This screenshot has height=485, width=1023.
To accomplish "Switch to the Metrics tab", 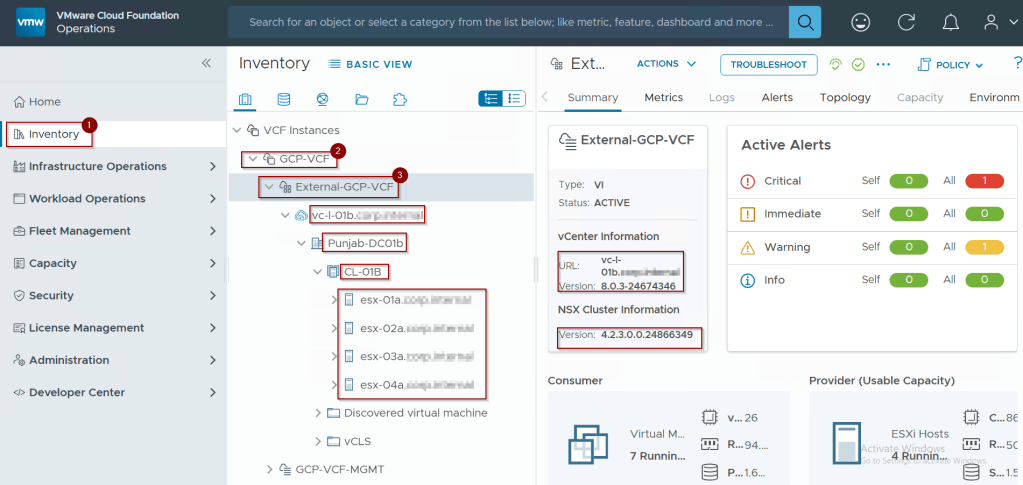I will (663, 97).
